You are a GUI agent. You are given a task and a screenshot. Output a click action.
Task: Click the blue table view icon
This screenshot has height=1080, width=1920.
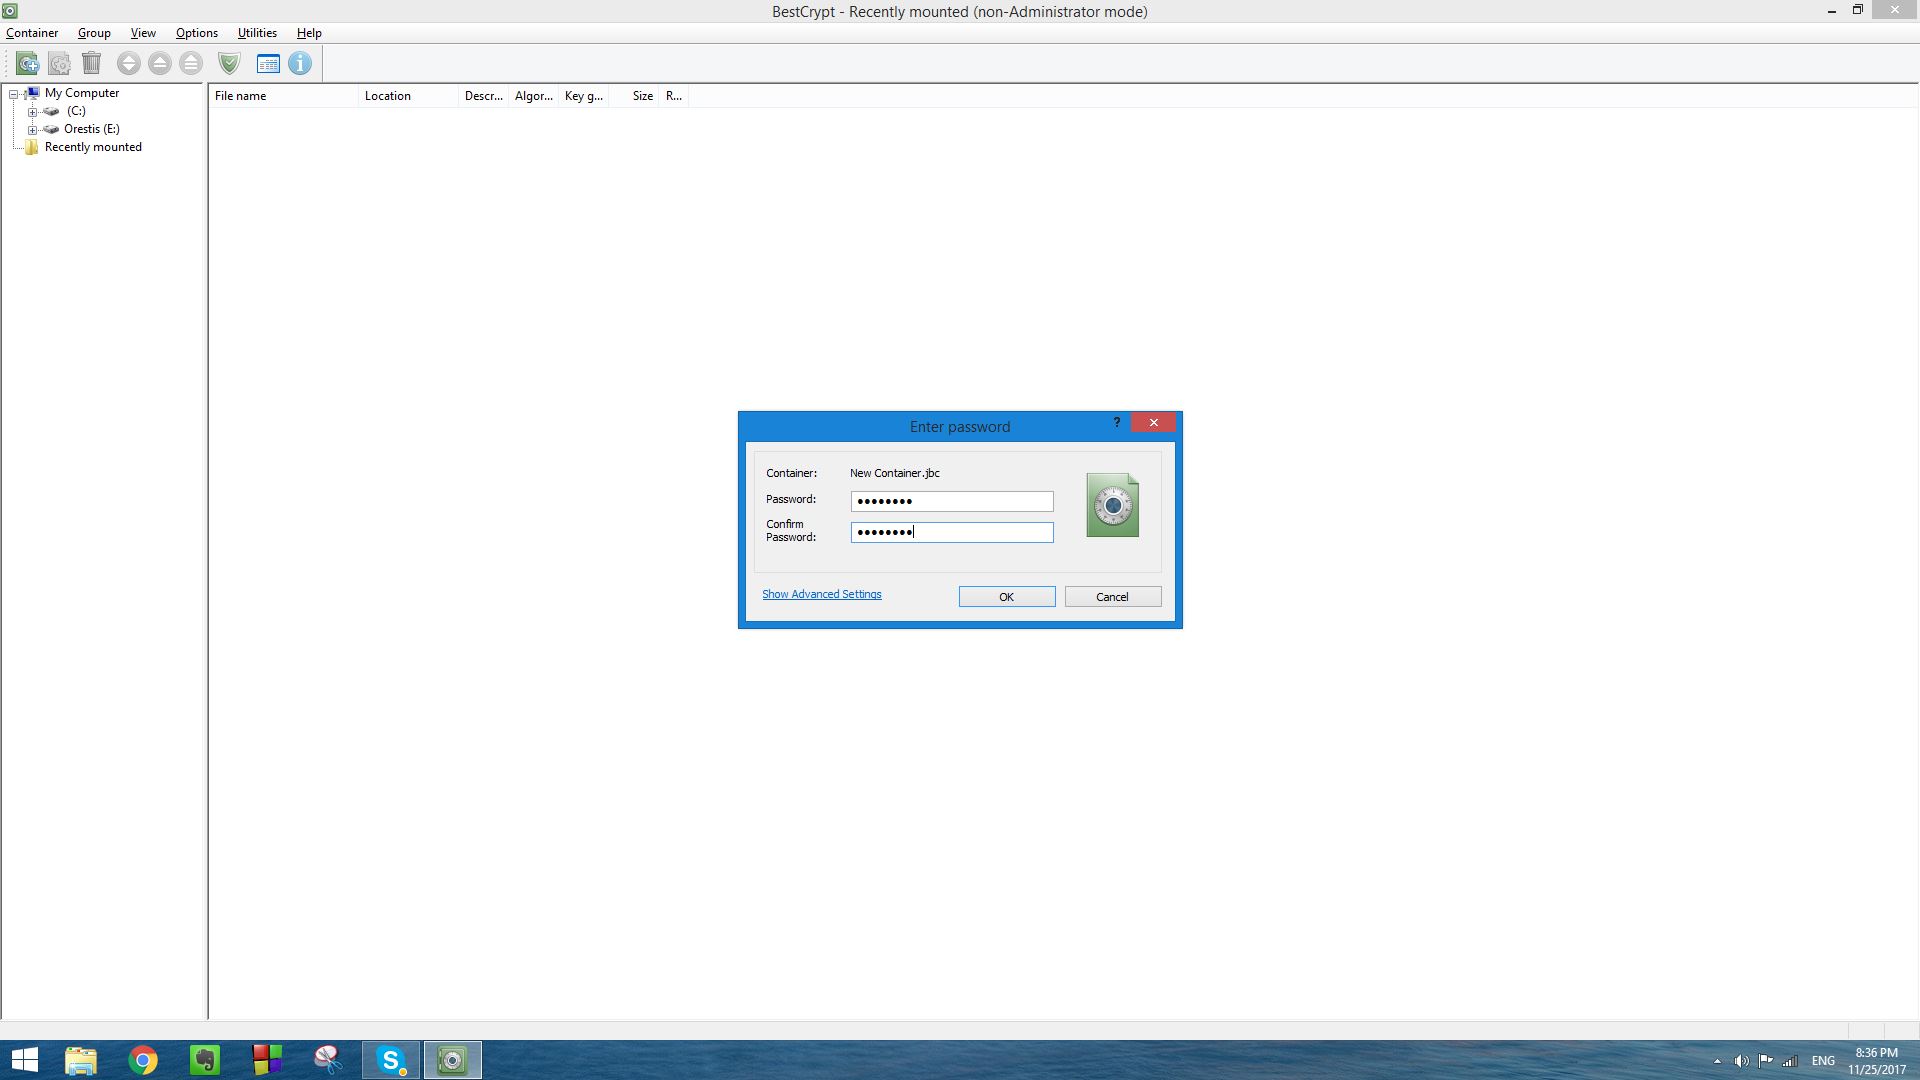(268, 63)
